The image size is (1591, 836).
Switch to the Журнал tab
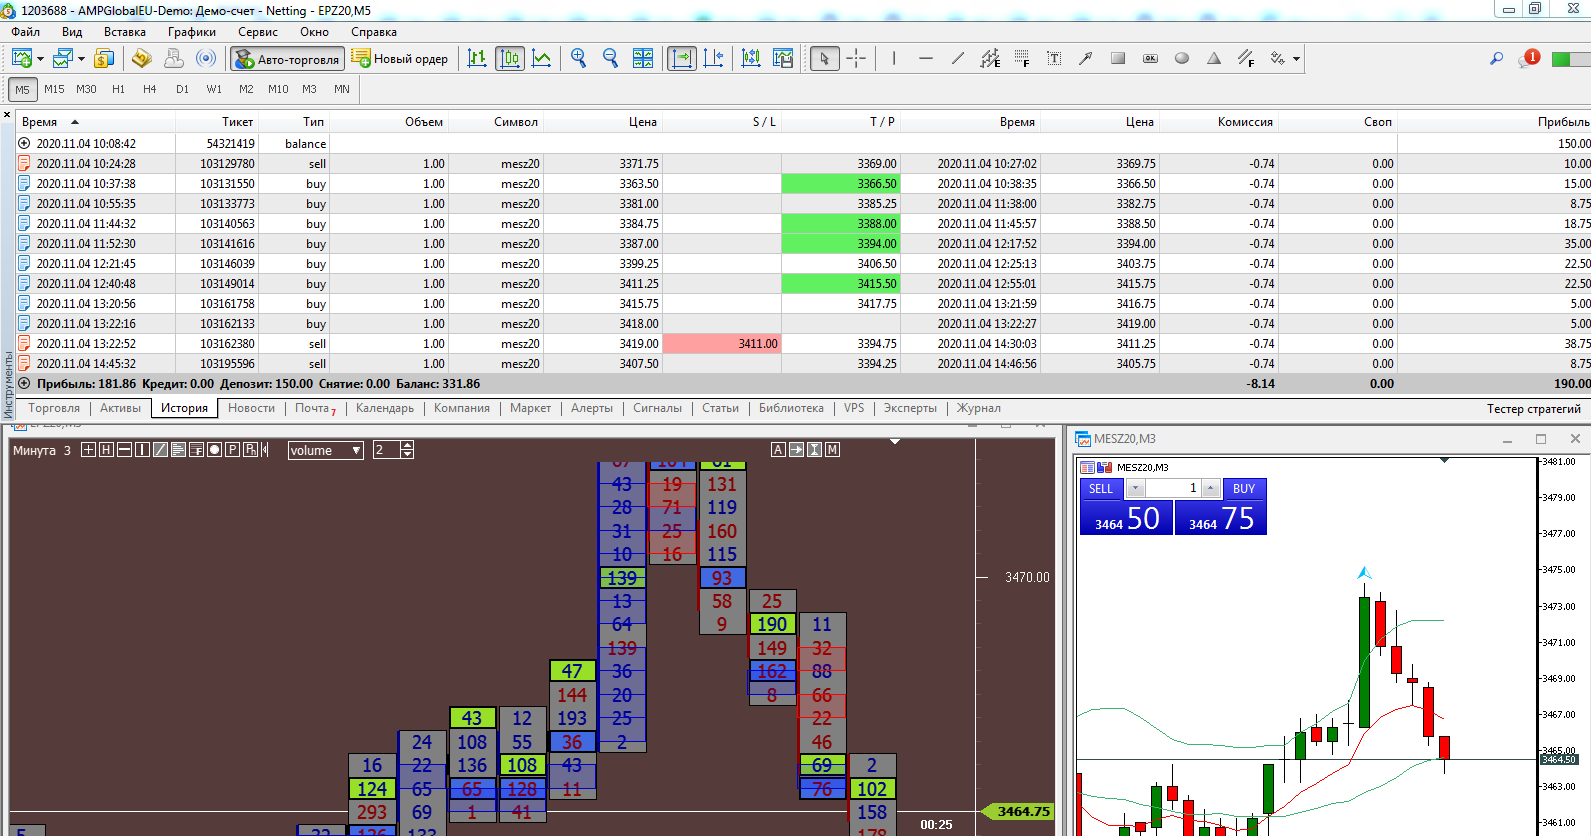pyautogui.click(x=979, y=408)
